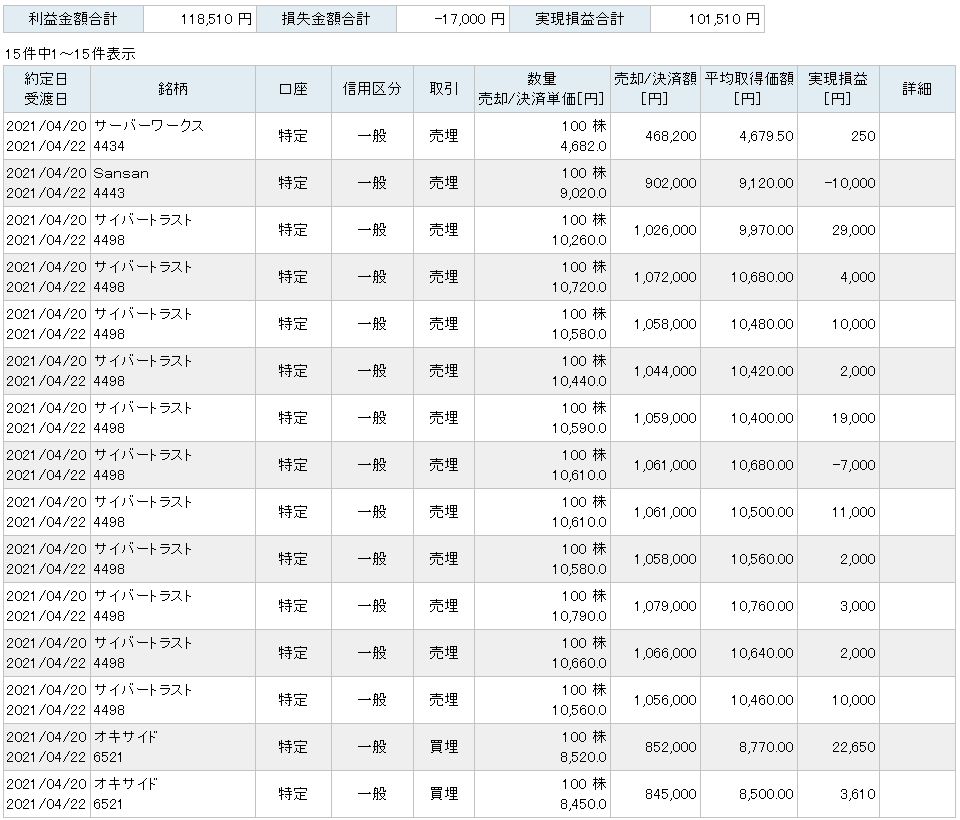Click the 取引 column header

click(x=444, y=89)
